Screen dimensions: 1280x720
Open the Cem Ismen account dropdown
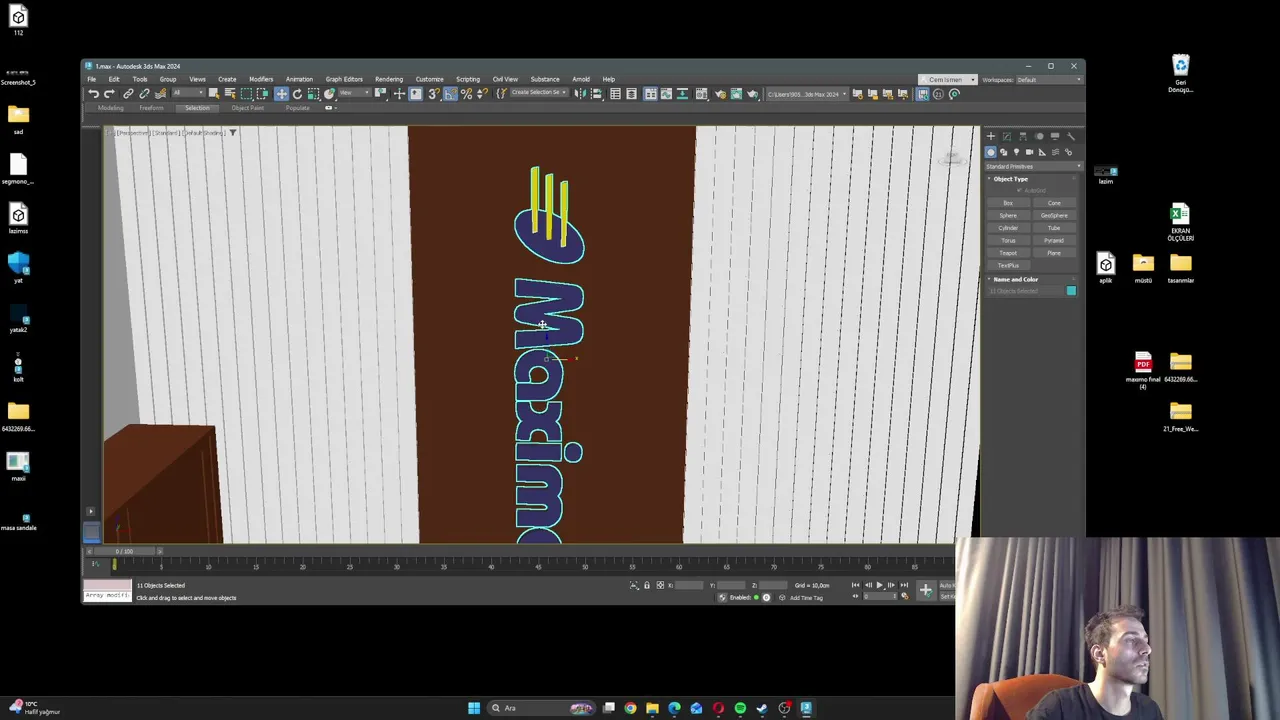pyautogui.click(x=949, y=80)
